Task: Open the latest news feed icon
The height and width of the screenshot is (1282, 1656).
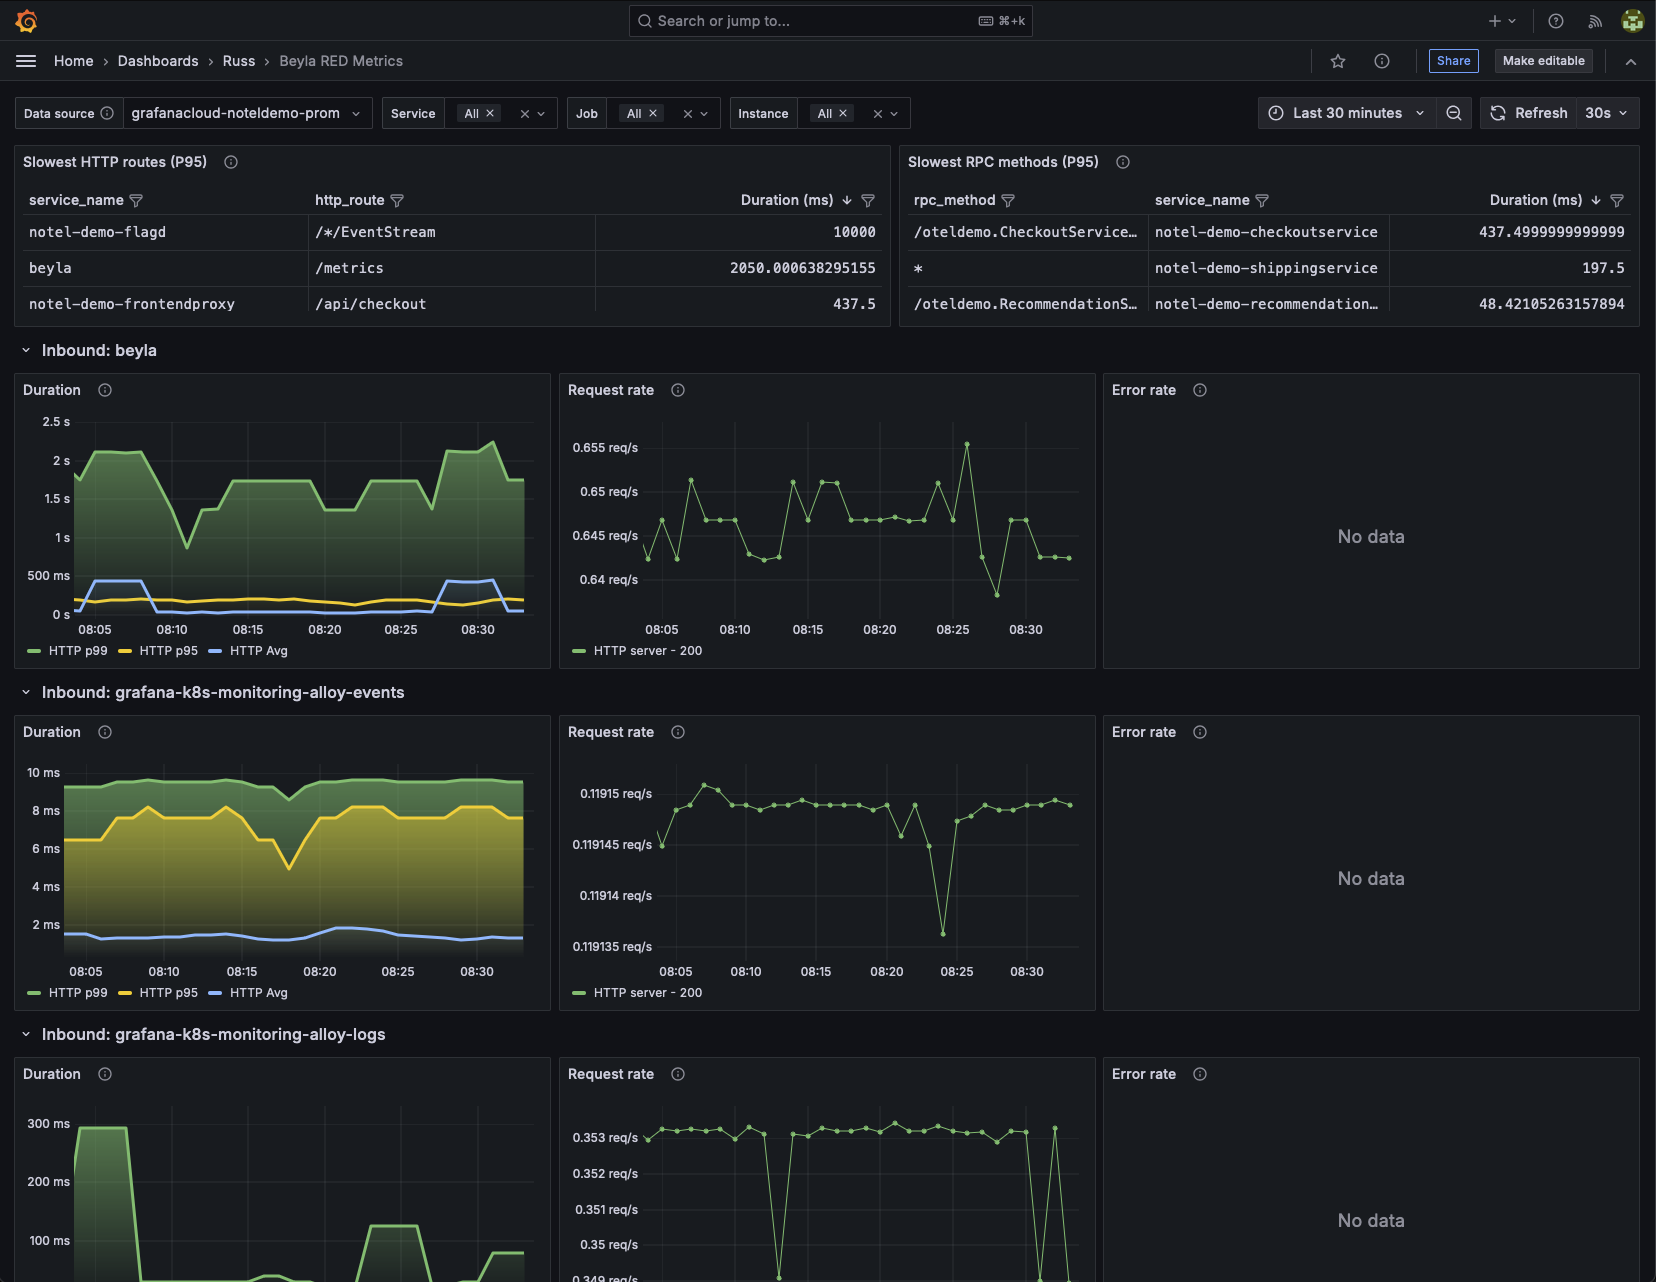Action: tap(1595, 20)
